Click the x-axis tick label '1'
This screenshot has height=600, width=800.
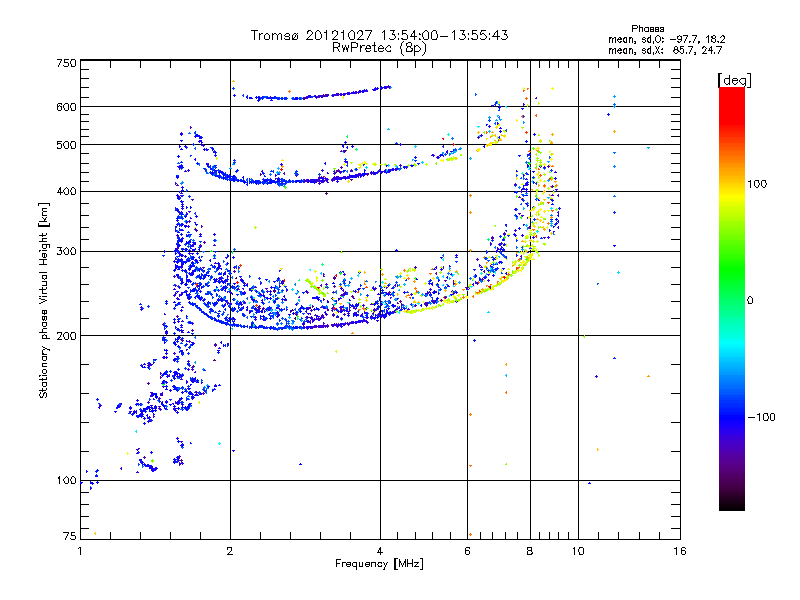click(x=80, y=551)
